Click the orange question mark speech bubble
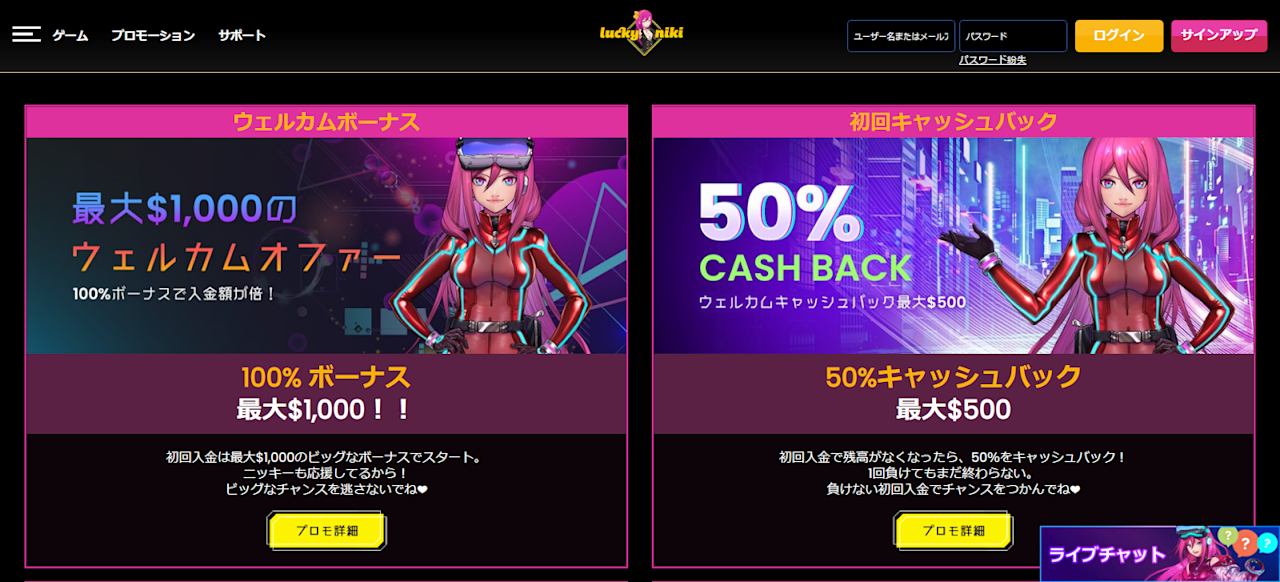 [1245, 543]
